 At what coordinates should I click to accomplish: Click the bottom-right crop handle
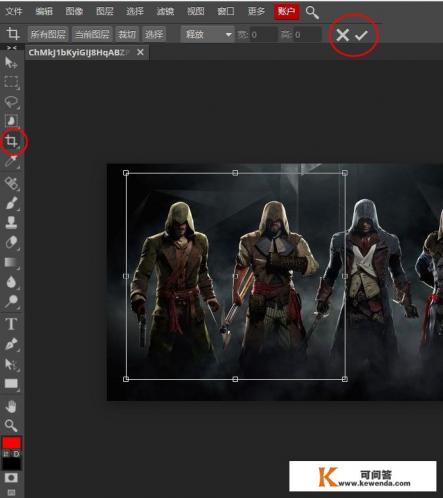tap(345, 379)
